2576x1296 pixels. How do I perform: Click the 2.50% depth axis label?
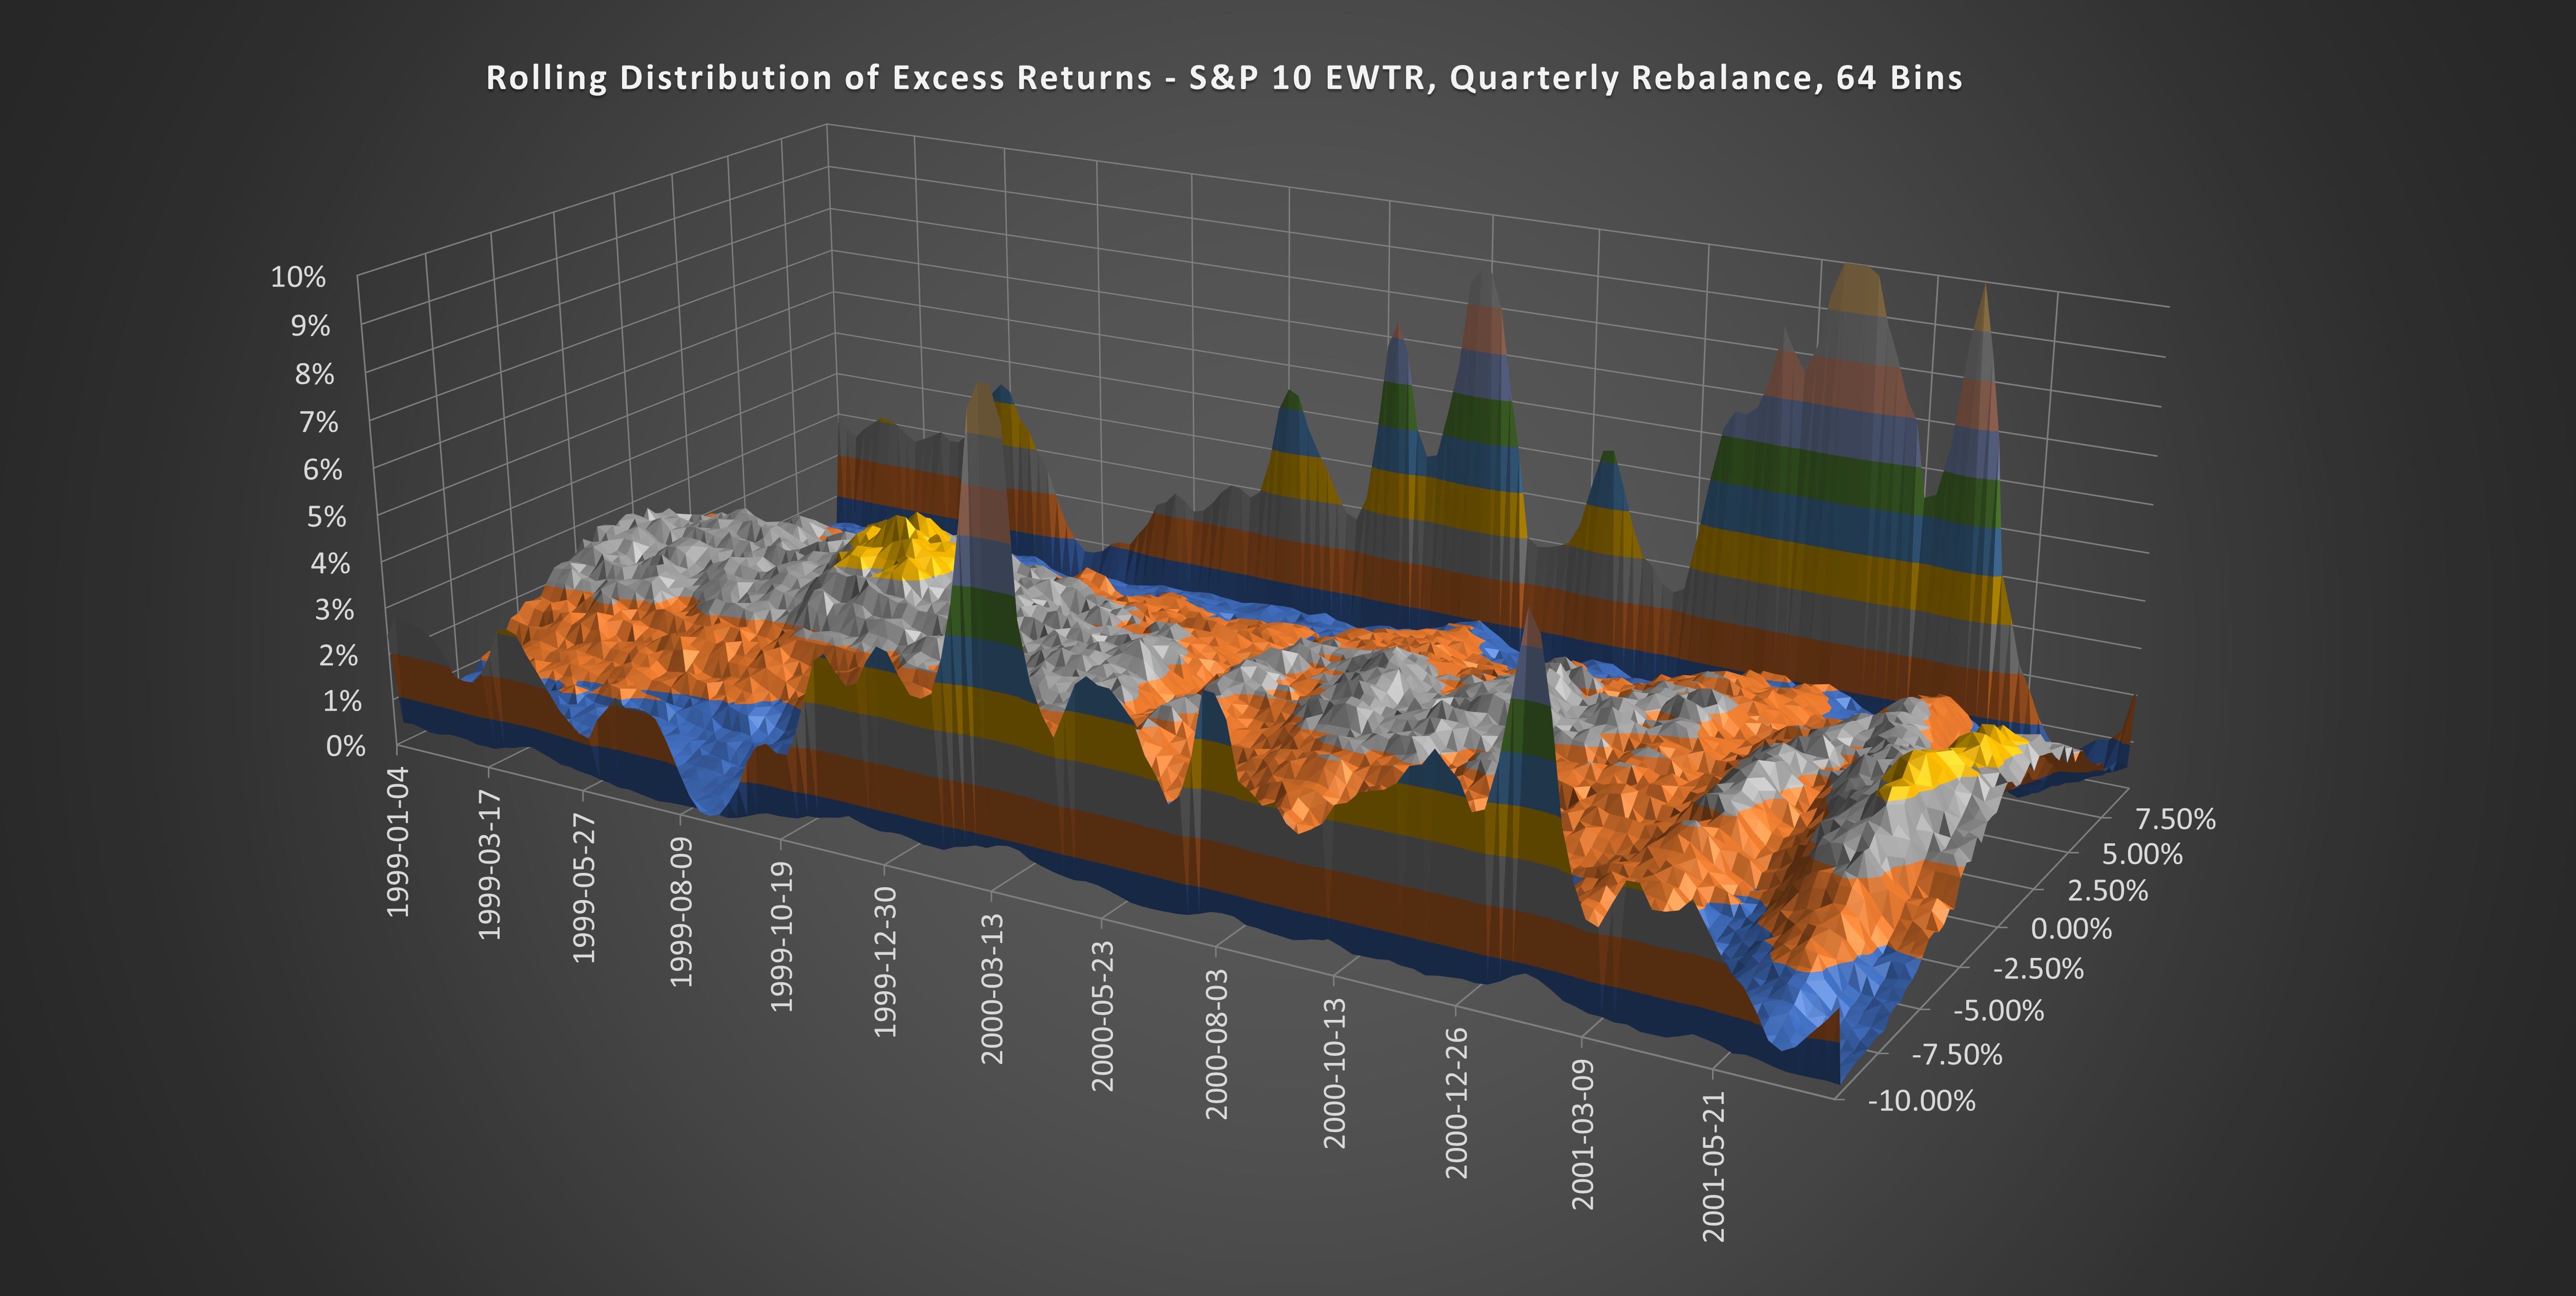(2107, 890)
